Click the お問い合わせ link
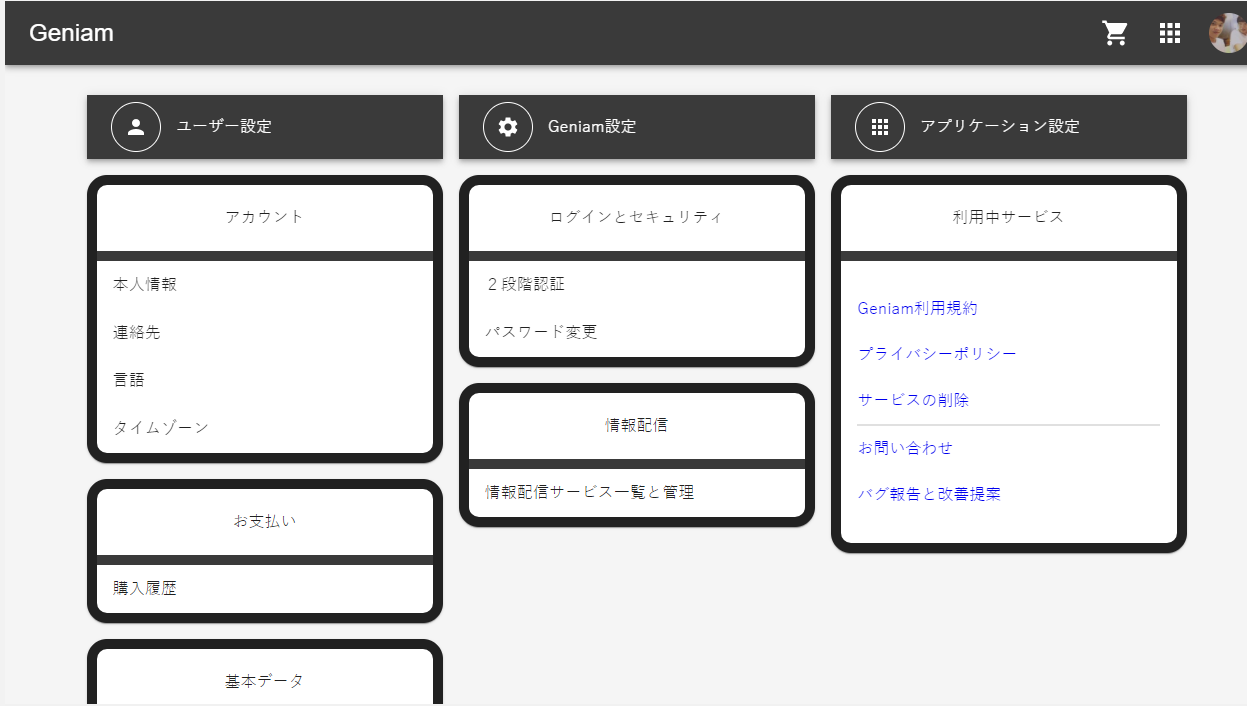 (905, 448)
